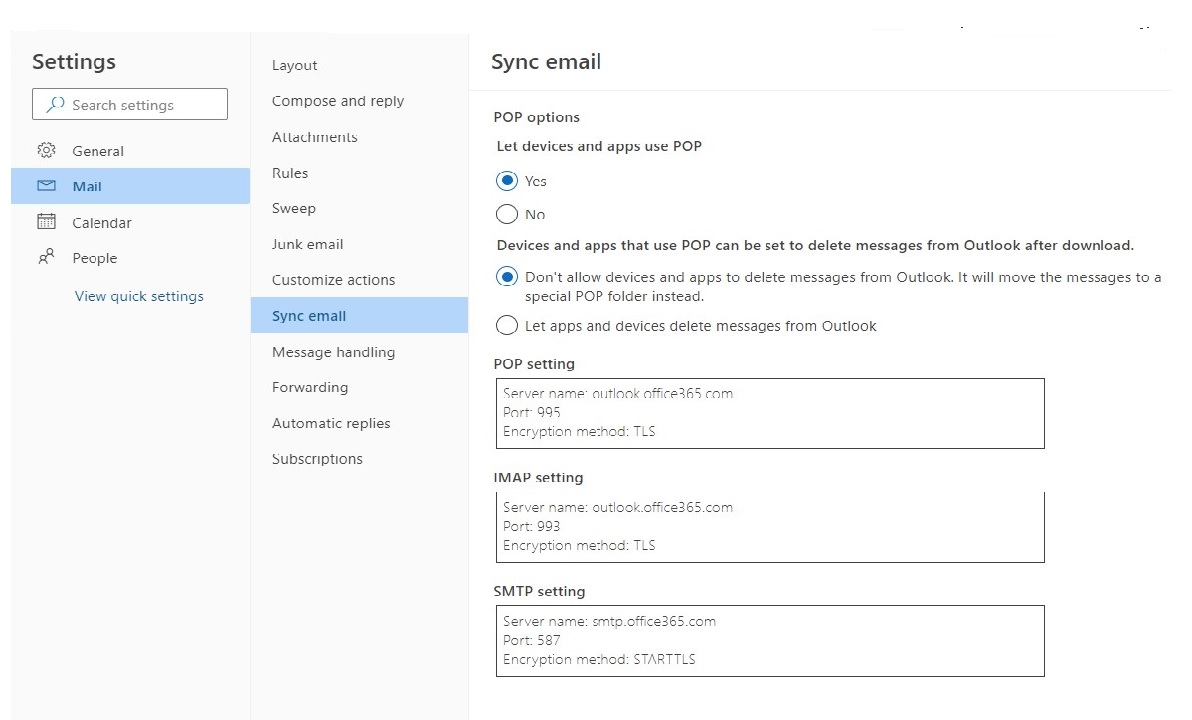Open Layout settings

(295, 65)
